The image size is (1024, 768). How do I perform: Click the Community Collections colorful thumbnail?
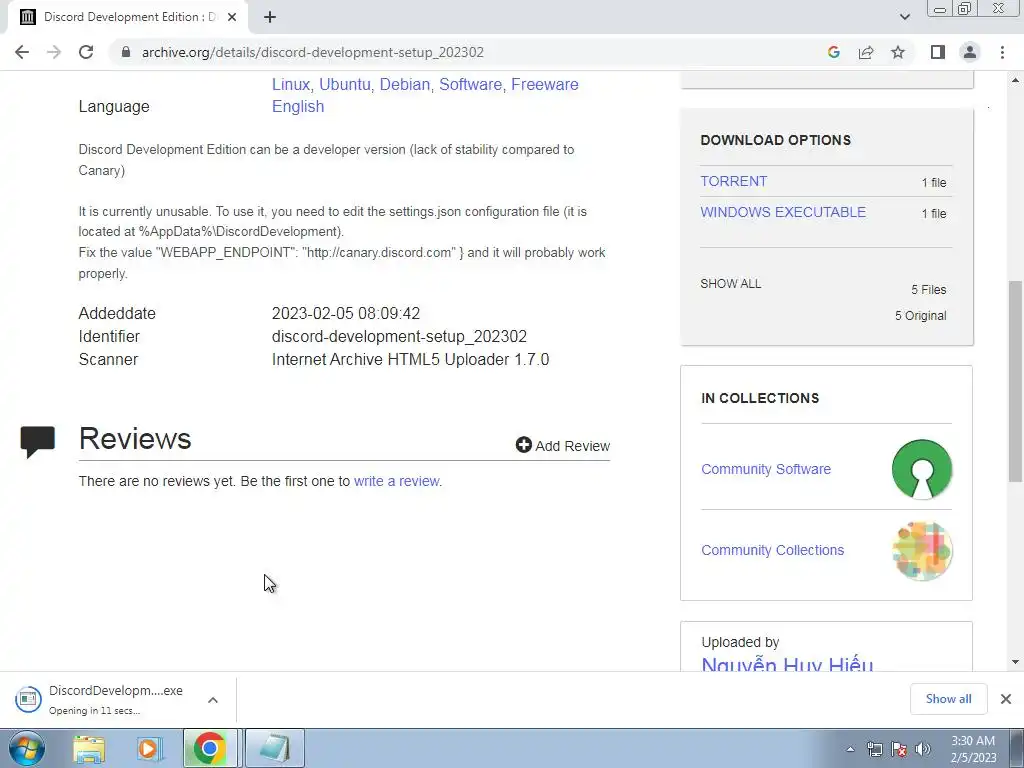[921, 551]
